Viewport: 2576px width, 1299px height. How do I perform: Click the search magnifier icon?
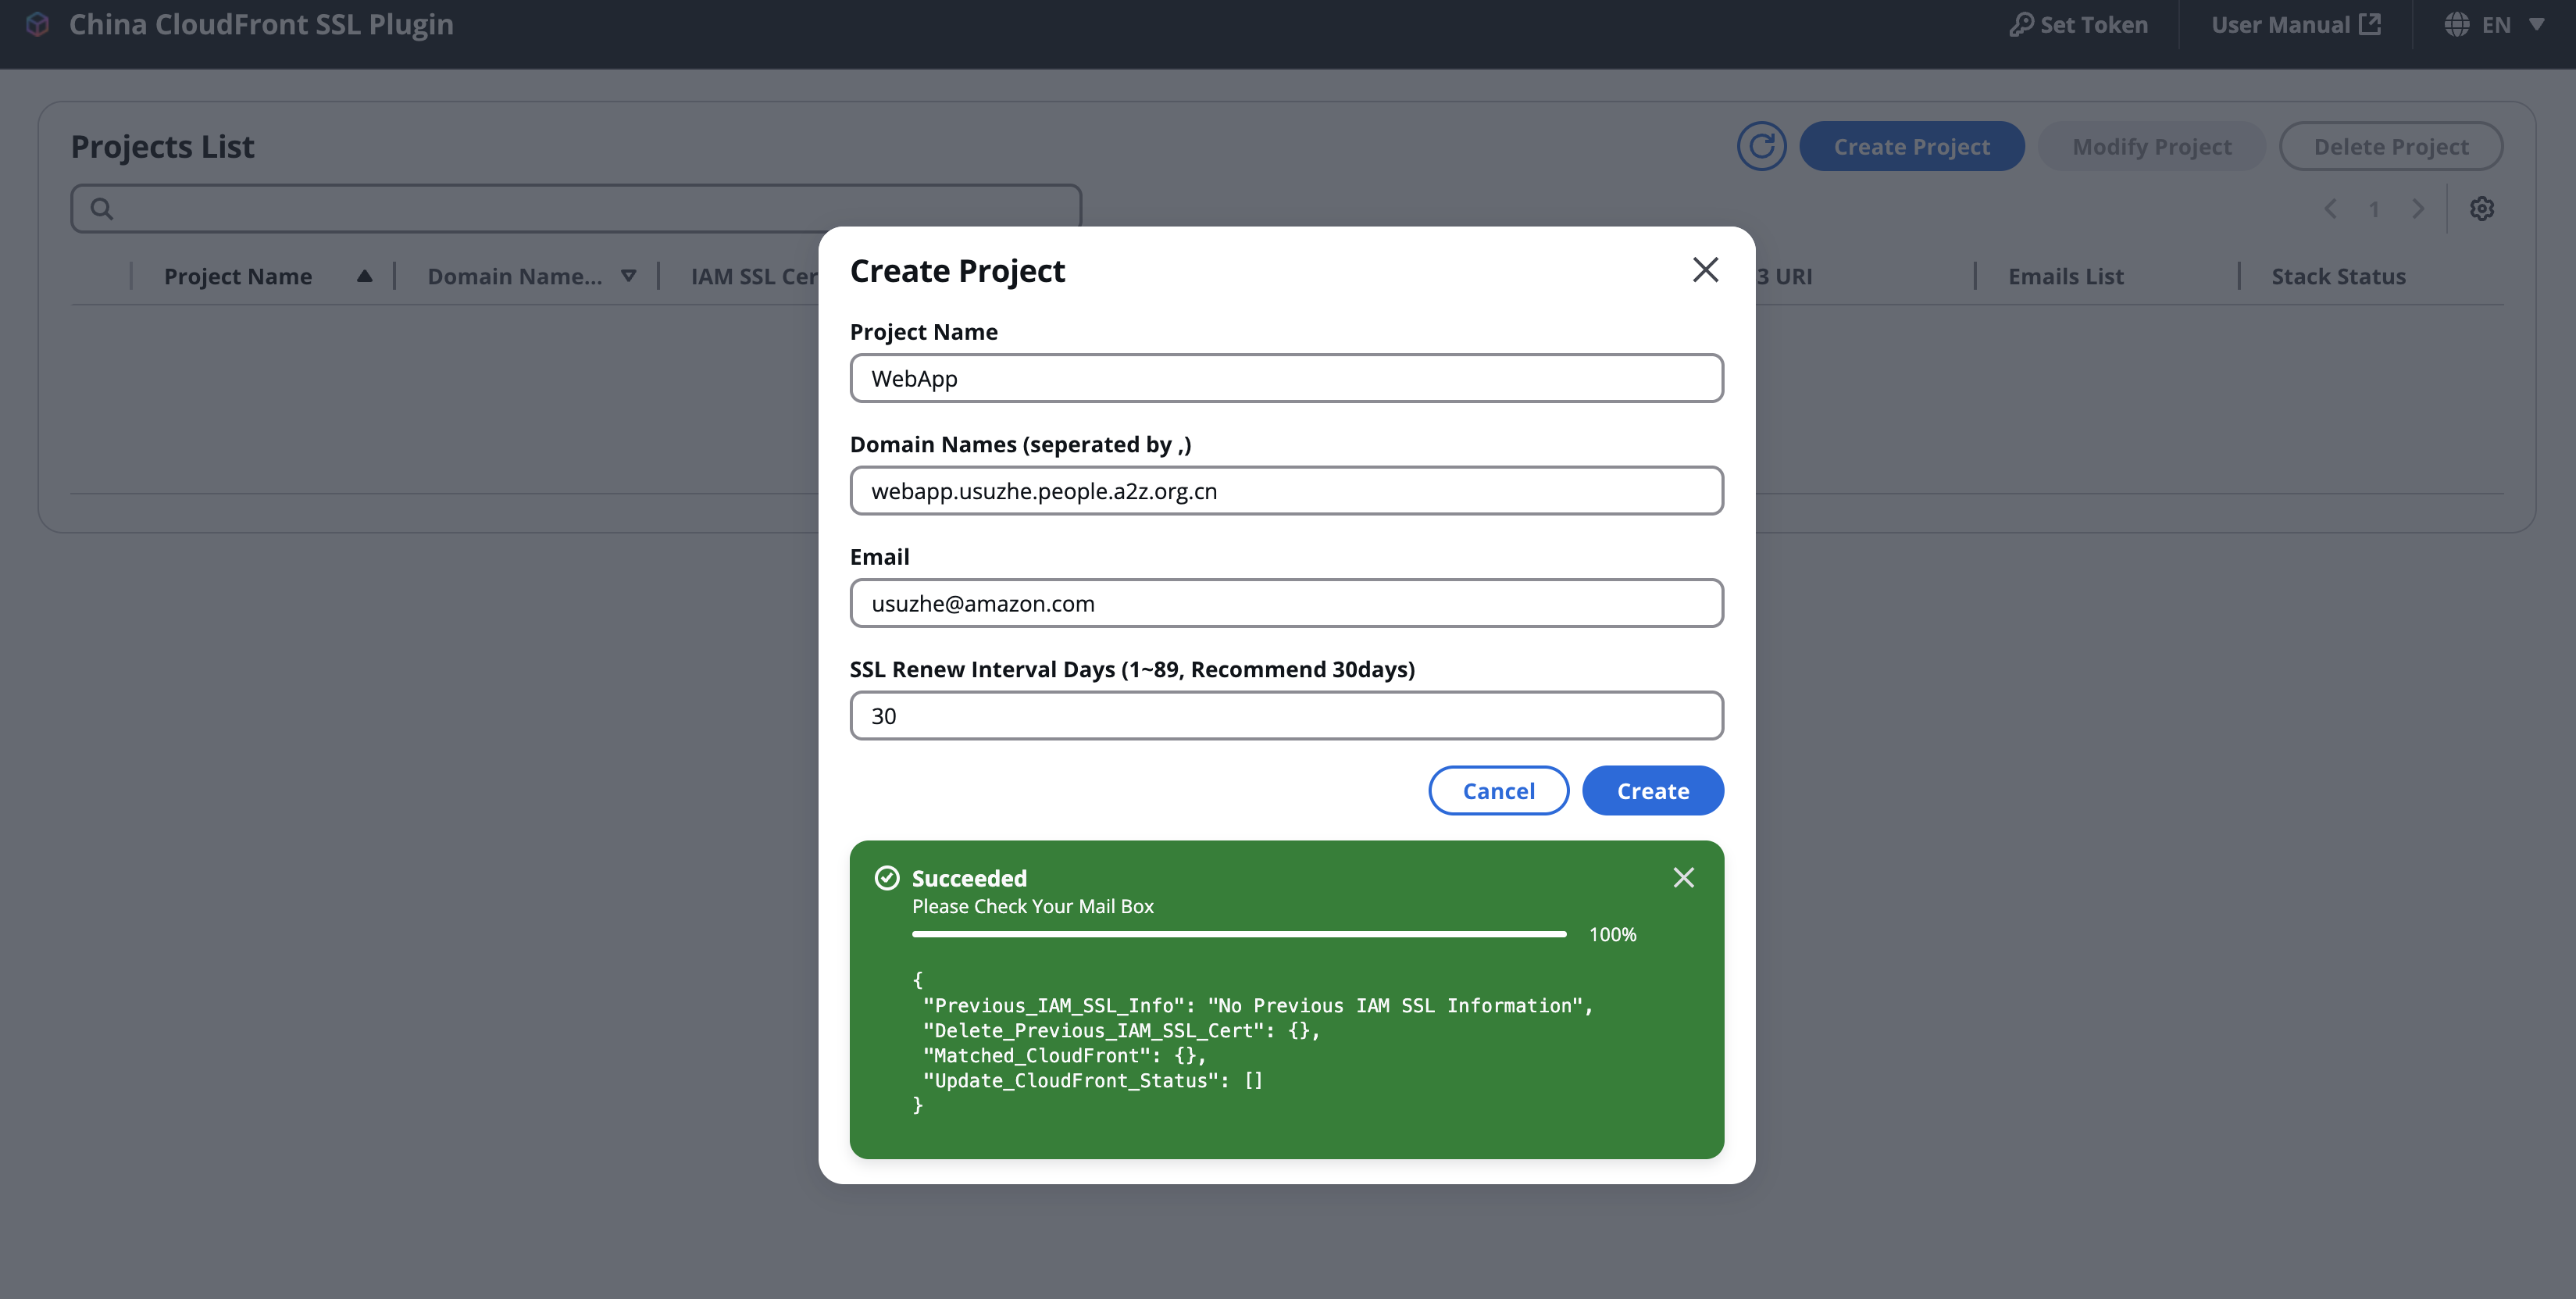click(101, 209)
